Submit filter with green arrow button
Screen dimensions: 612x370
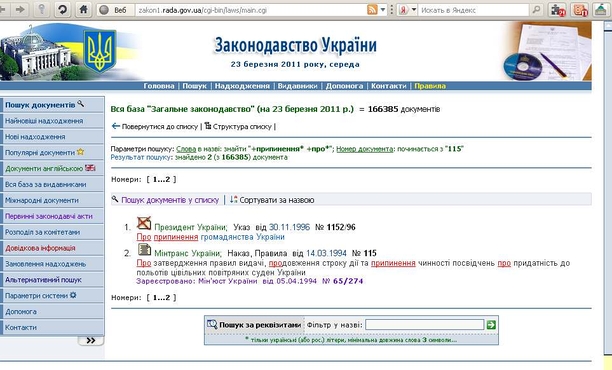click(491, 325)
